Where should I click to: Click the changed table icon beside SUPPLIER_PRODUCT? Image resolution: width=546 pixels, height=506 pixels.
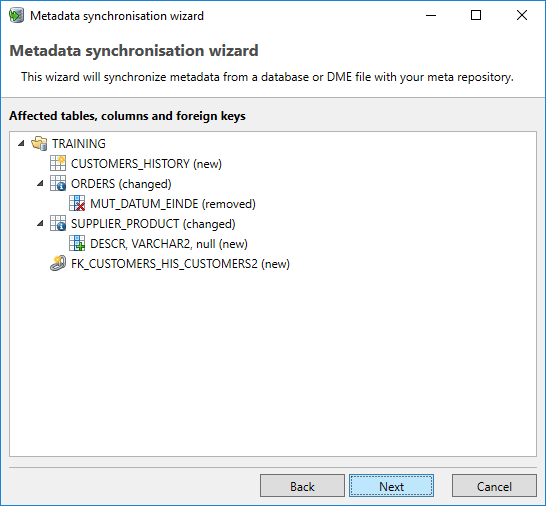58,224
